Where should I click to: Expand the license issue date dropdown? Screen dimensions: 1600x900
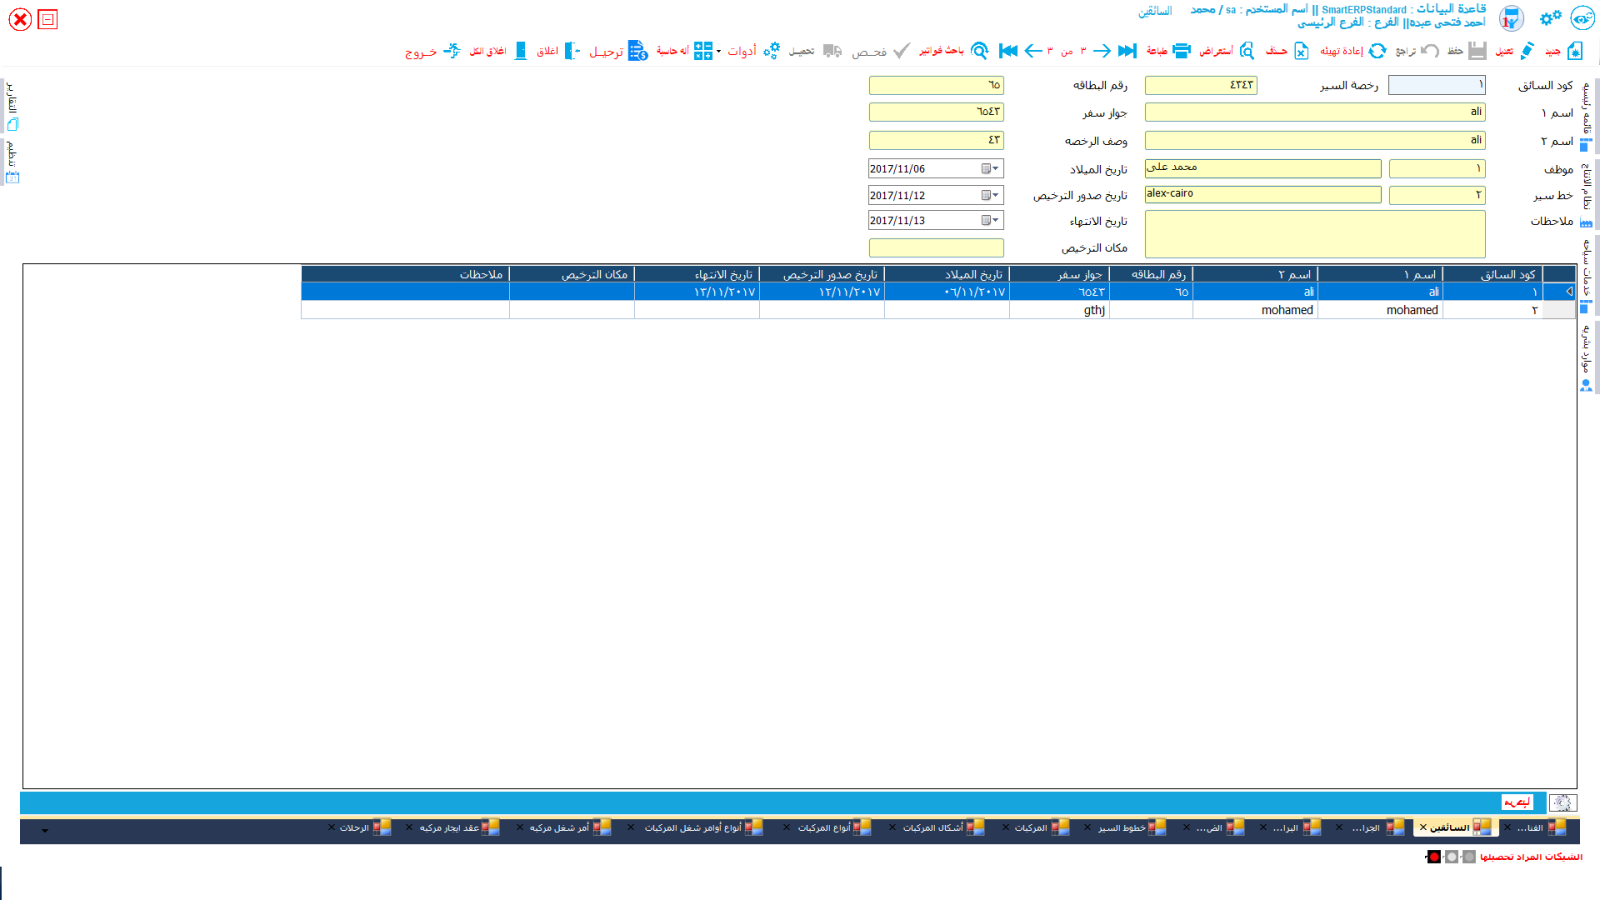coord(990,195)
